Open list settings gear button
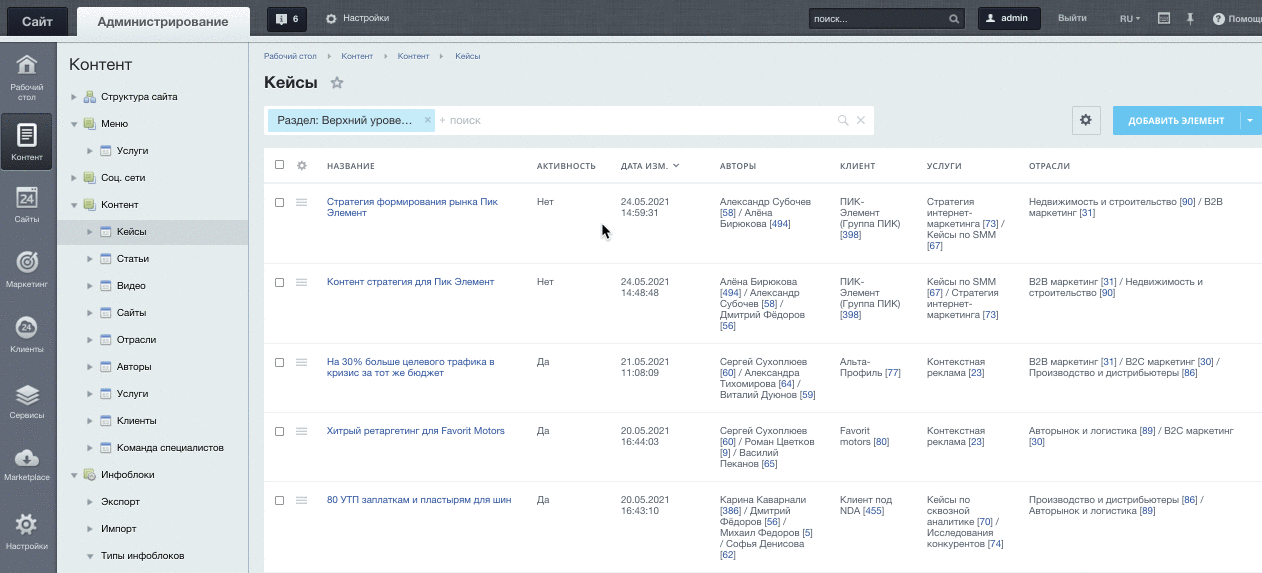 click(x=1086, y=120)
